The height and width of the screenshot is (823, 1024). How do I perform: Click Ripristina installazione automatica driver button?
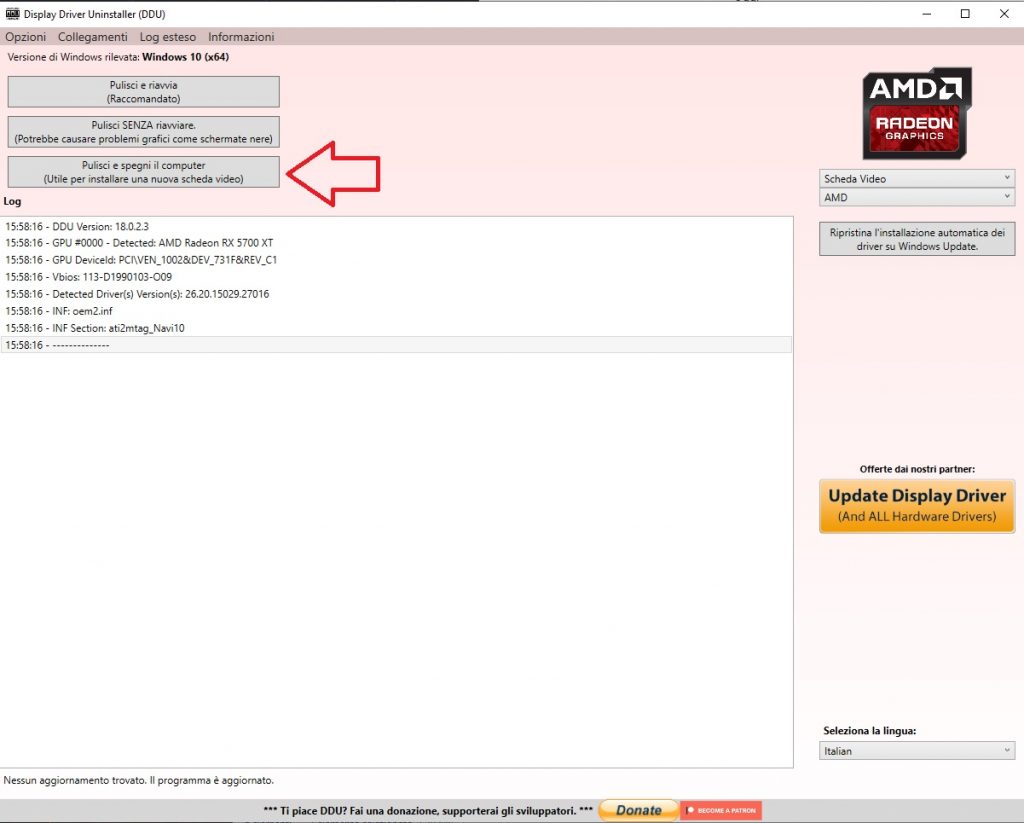pyautogui.click(x=917, y=239)
